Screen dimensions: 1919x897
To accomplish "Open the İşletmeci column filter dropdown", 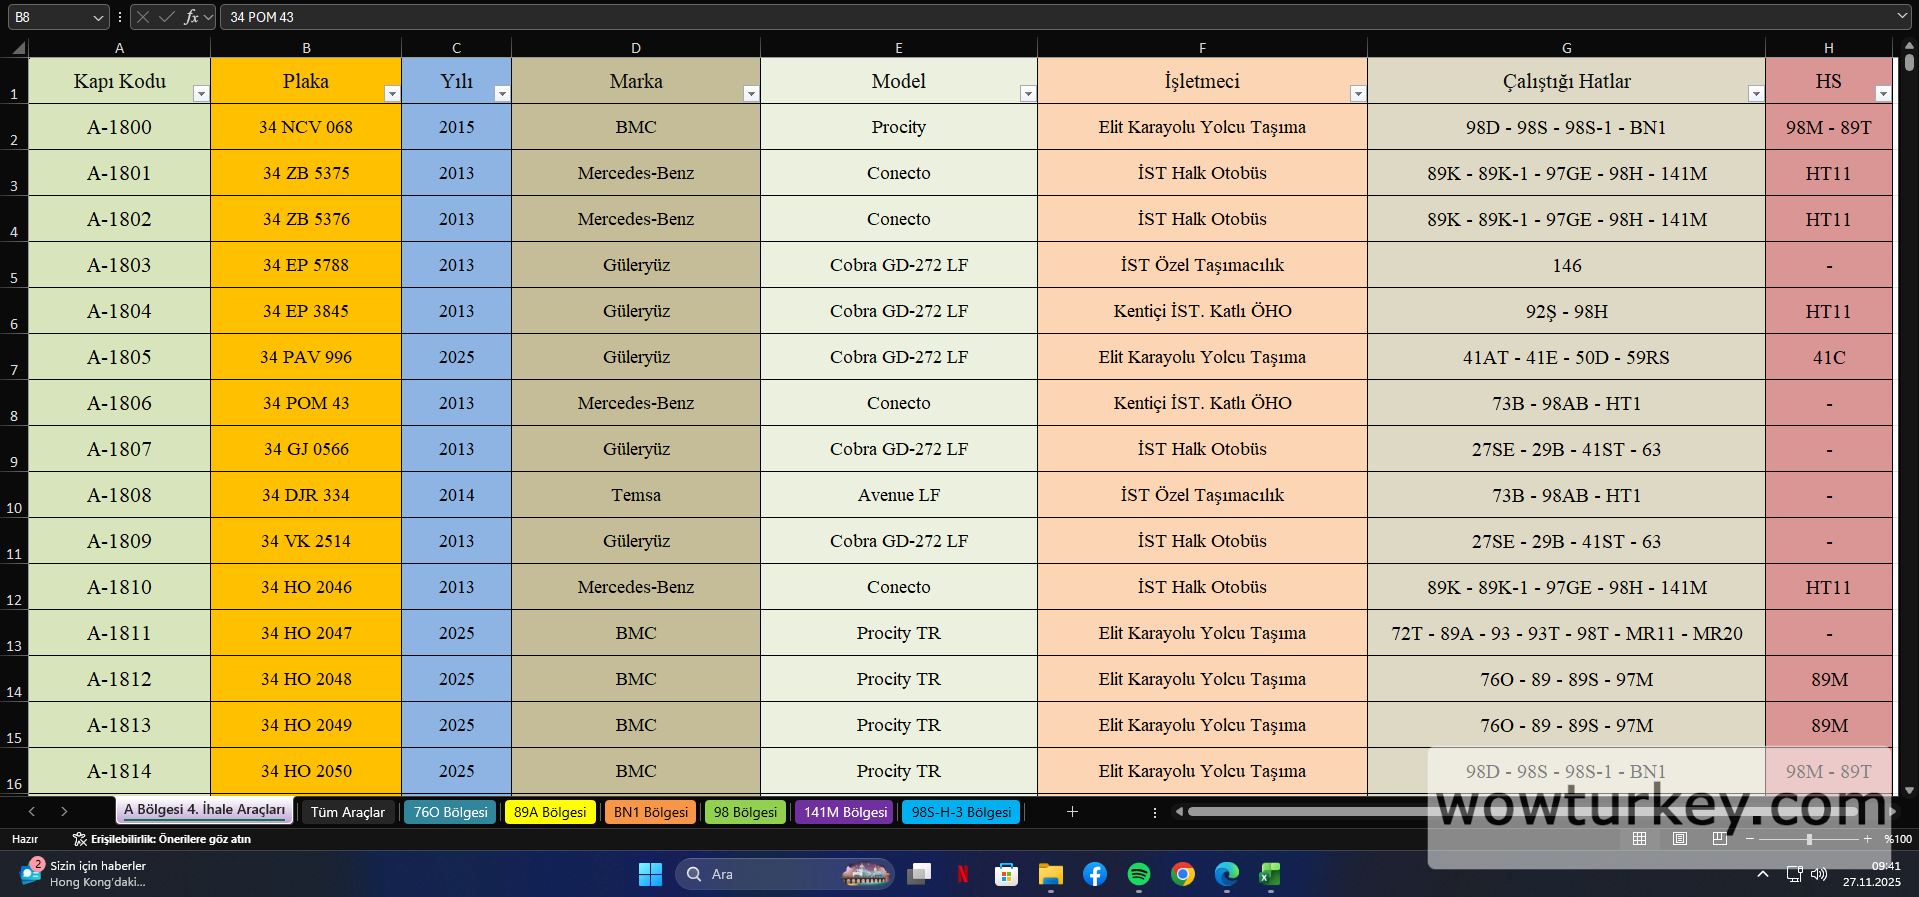I will [x=1357, y=94].
